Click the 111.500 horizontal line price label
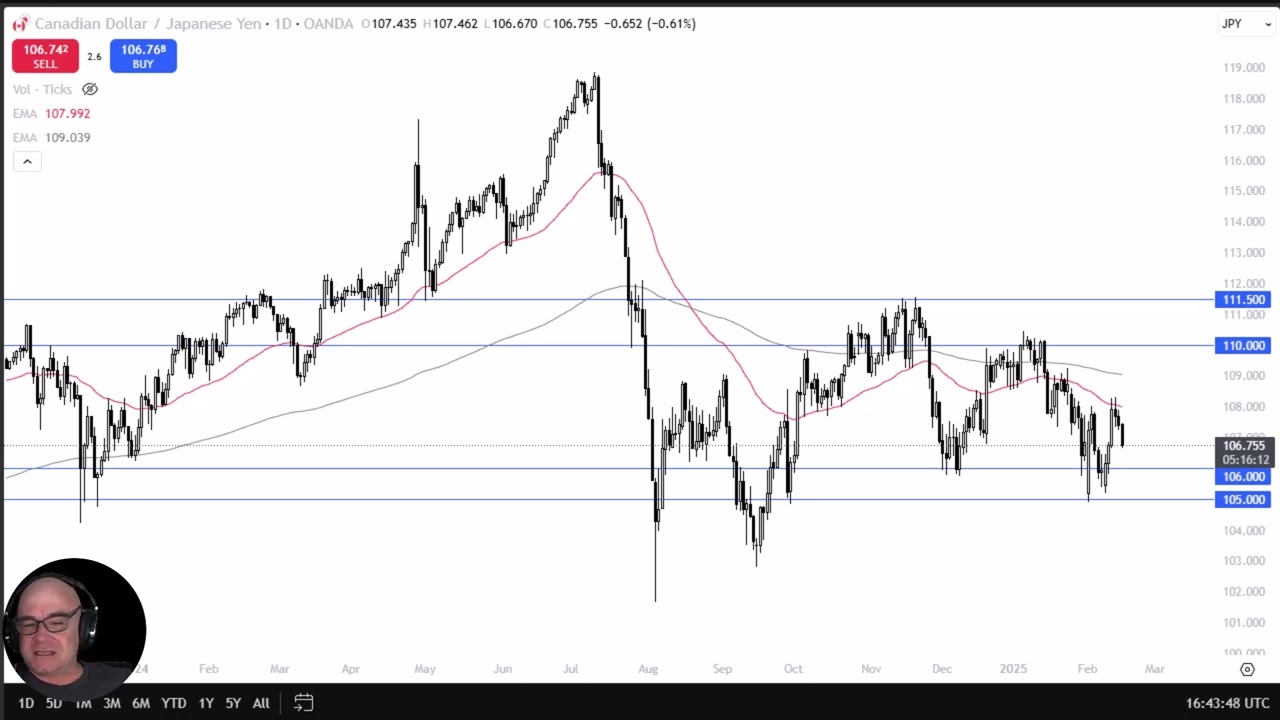The height and width of the screenshot is (720, 1280). pyautogui.click(x=1243, y=300)
